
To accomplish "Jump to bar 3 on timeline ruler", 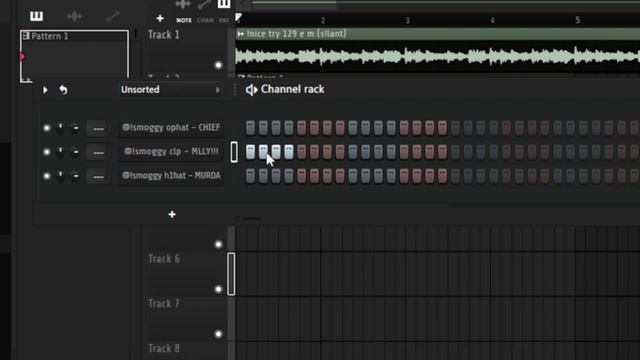I will point(407,20).
